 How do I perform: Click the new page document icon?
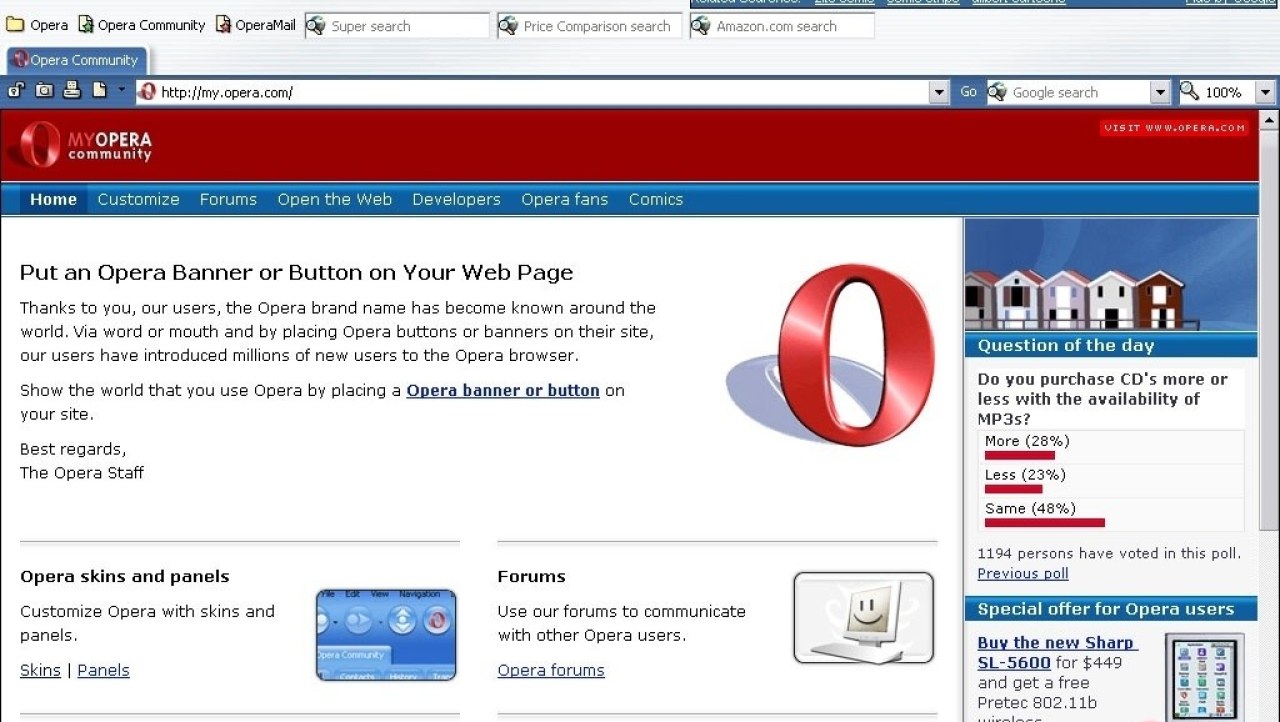pos(99,91)
